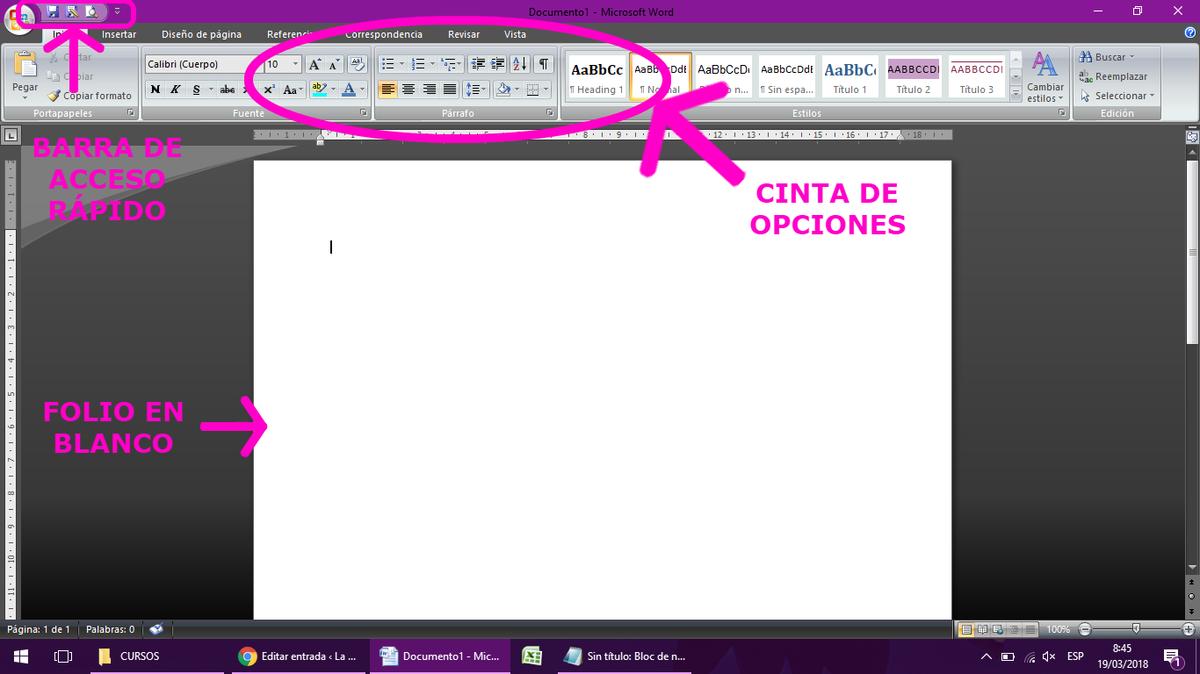Center-align text in the Párrafo group

click(x=409, y=89)
